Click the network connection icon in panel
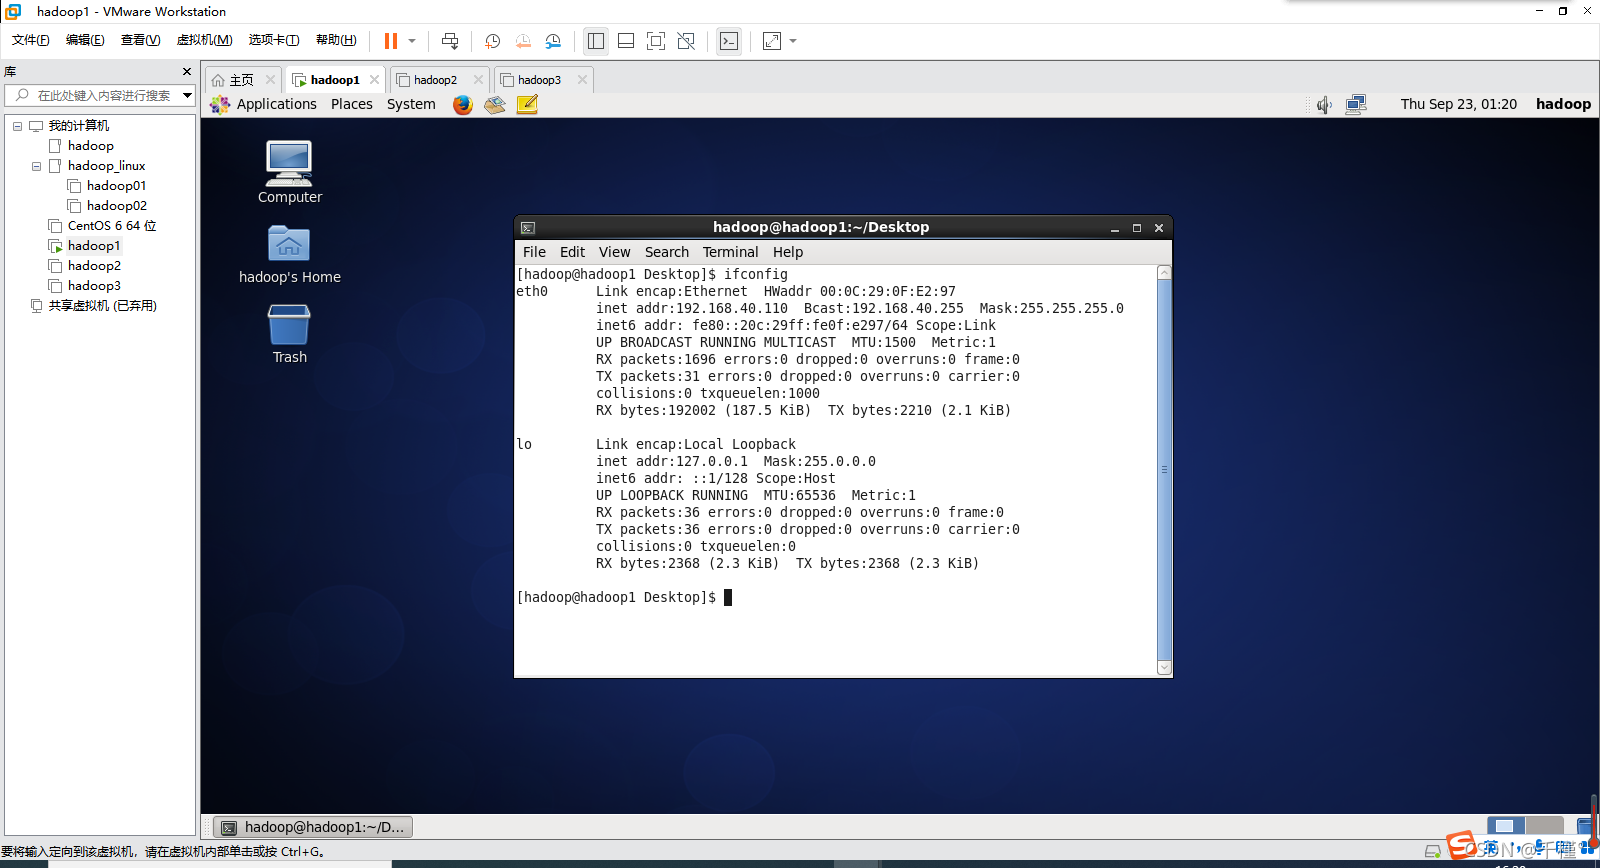1600x868 pixels. [x=1356, y=104]
